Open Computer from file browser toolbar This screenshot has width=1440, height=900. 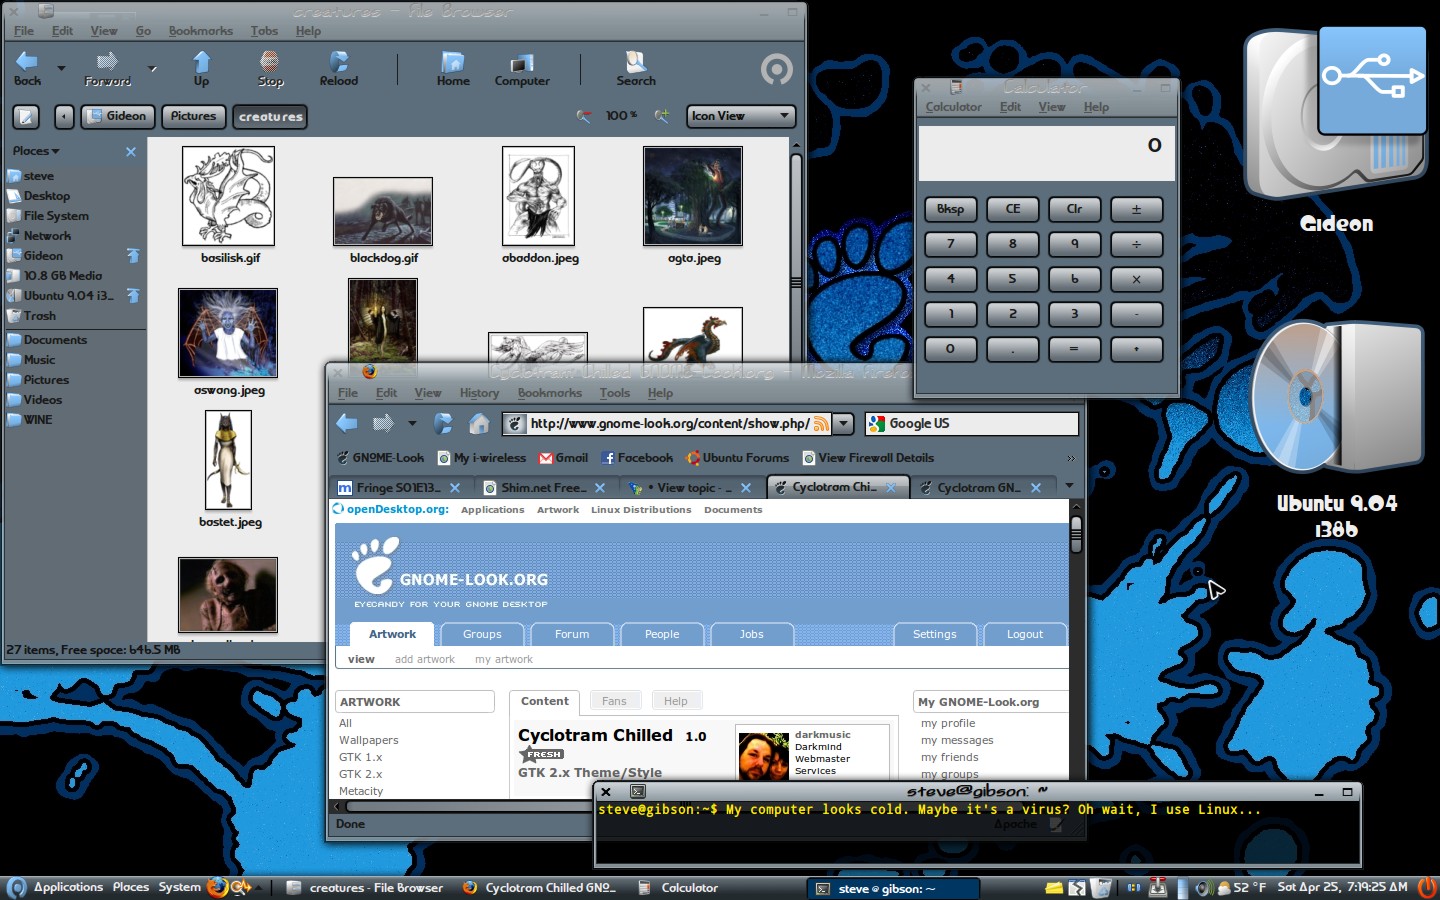pos(522,68)
